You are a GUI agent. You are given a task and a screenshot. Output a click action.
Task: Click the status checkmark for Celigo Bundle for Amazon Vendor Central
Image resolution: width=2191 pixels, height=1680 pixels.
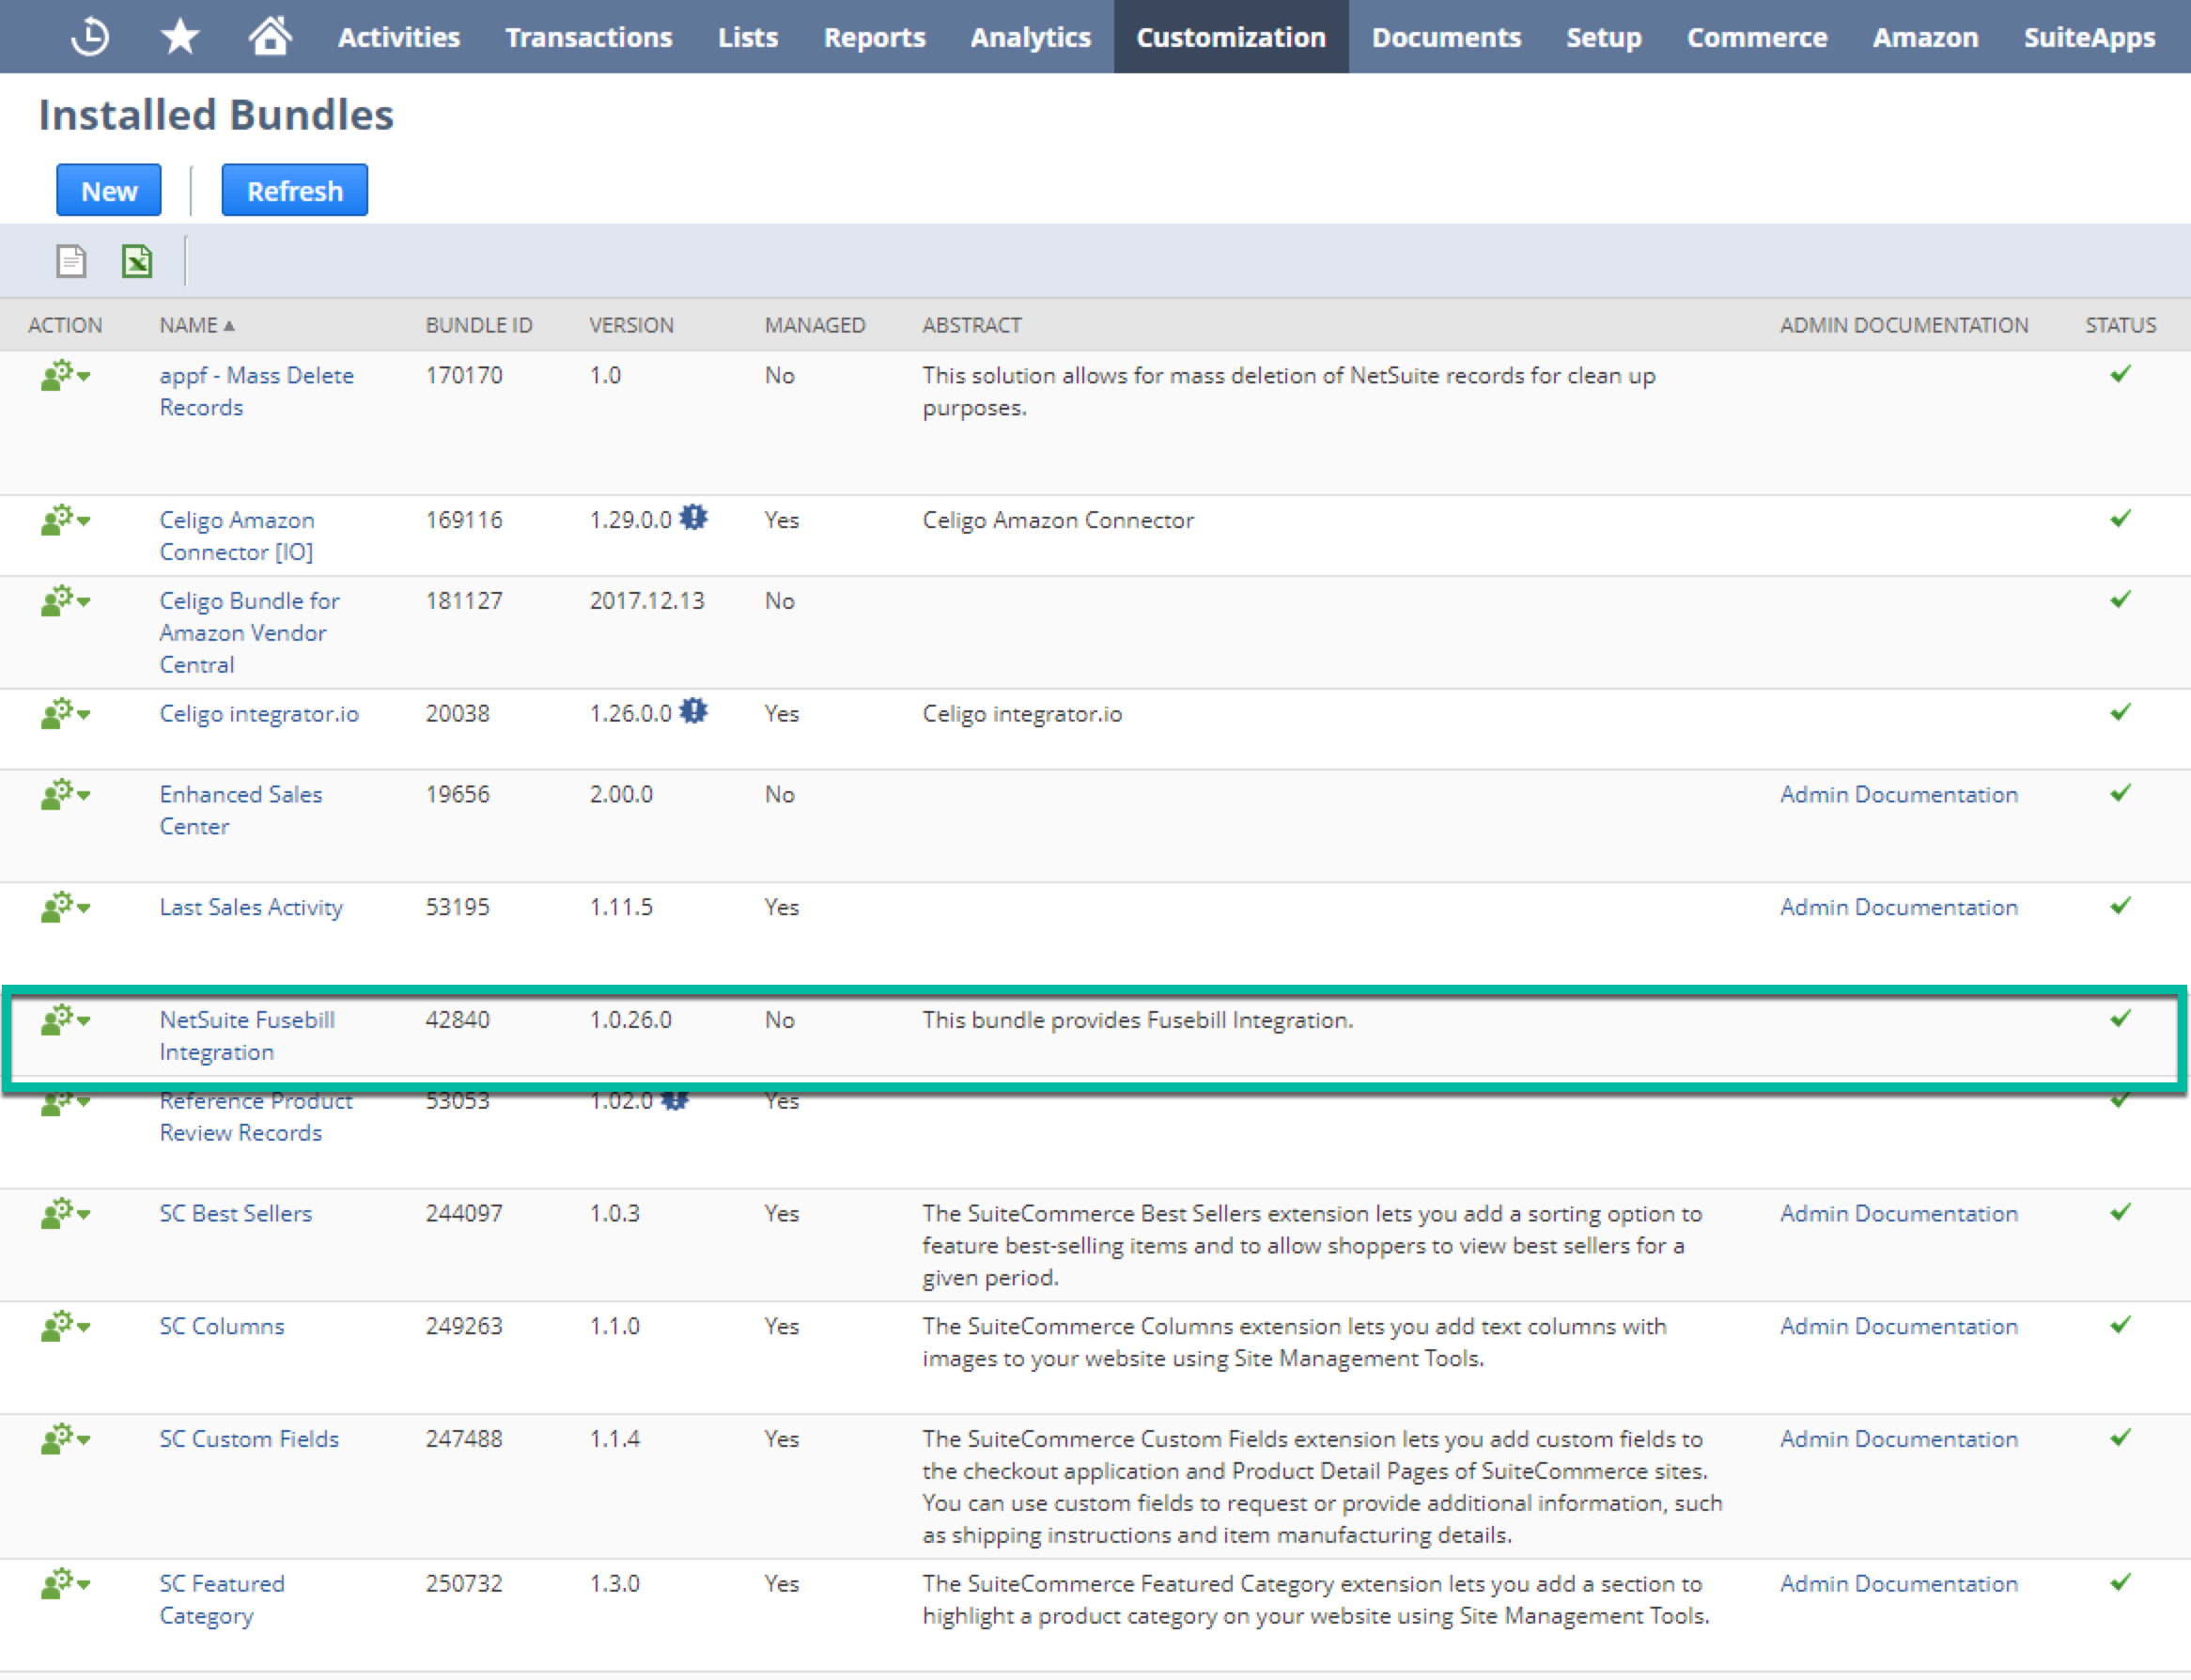2120,599
